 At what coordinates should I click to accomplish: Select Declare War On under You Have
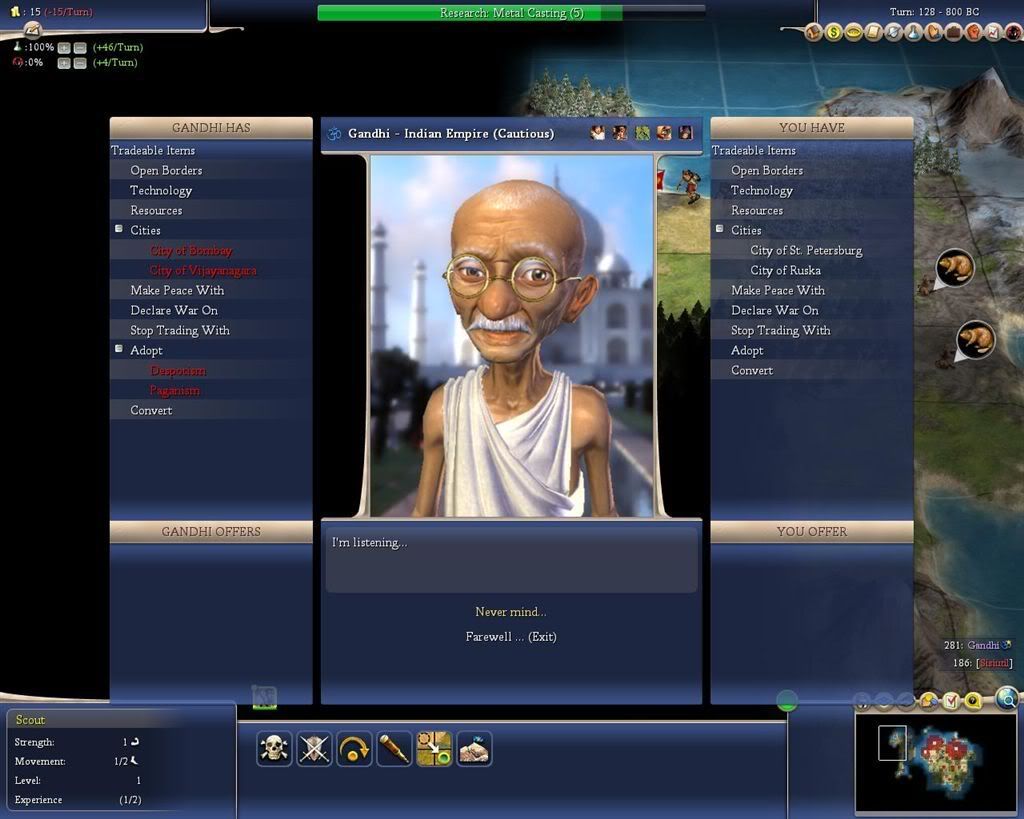point(775,310)
